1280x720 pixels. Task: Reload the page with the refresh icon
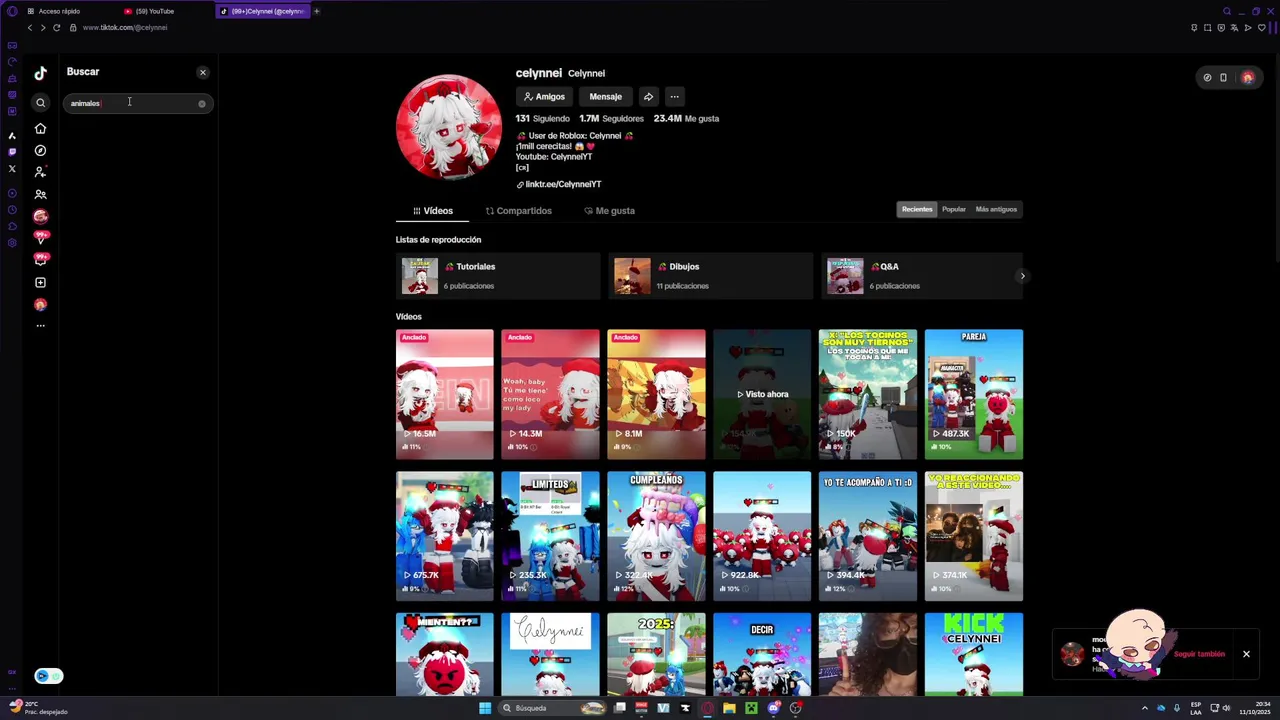click(x=56, y=28)
